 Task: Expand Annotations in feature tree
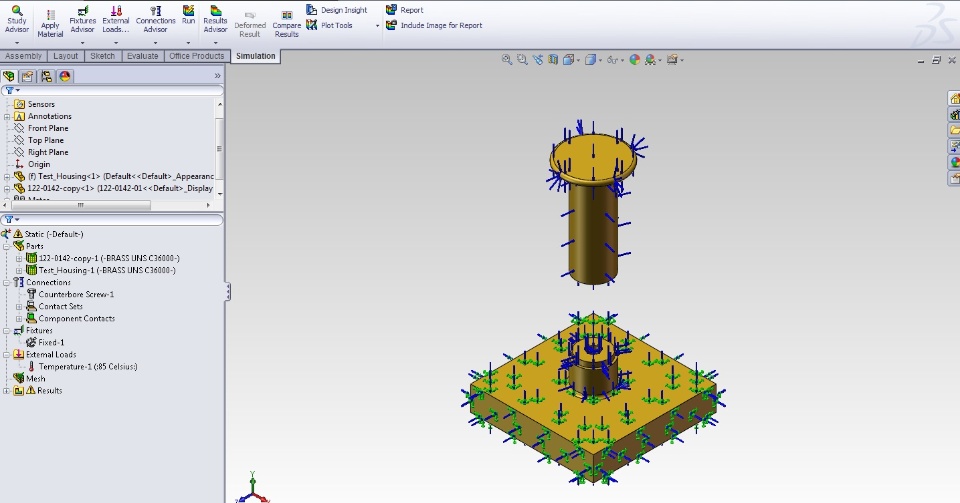[x=7, y=116]
